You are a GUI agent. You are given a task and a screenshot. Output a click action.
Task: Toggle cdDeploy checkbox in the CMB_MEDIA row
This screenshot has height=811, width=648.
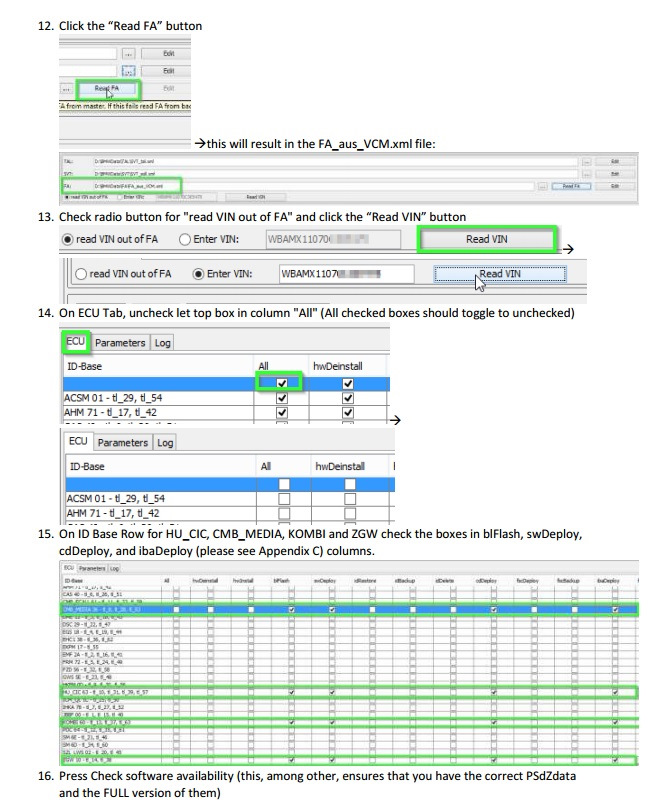(x=493, y=610)
